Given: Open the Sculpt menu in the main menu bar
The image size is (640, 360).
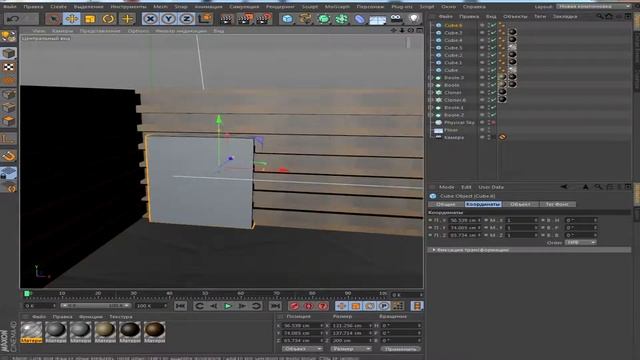Looking at the screenshot, I should point(310,7).
